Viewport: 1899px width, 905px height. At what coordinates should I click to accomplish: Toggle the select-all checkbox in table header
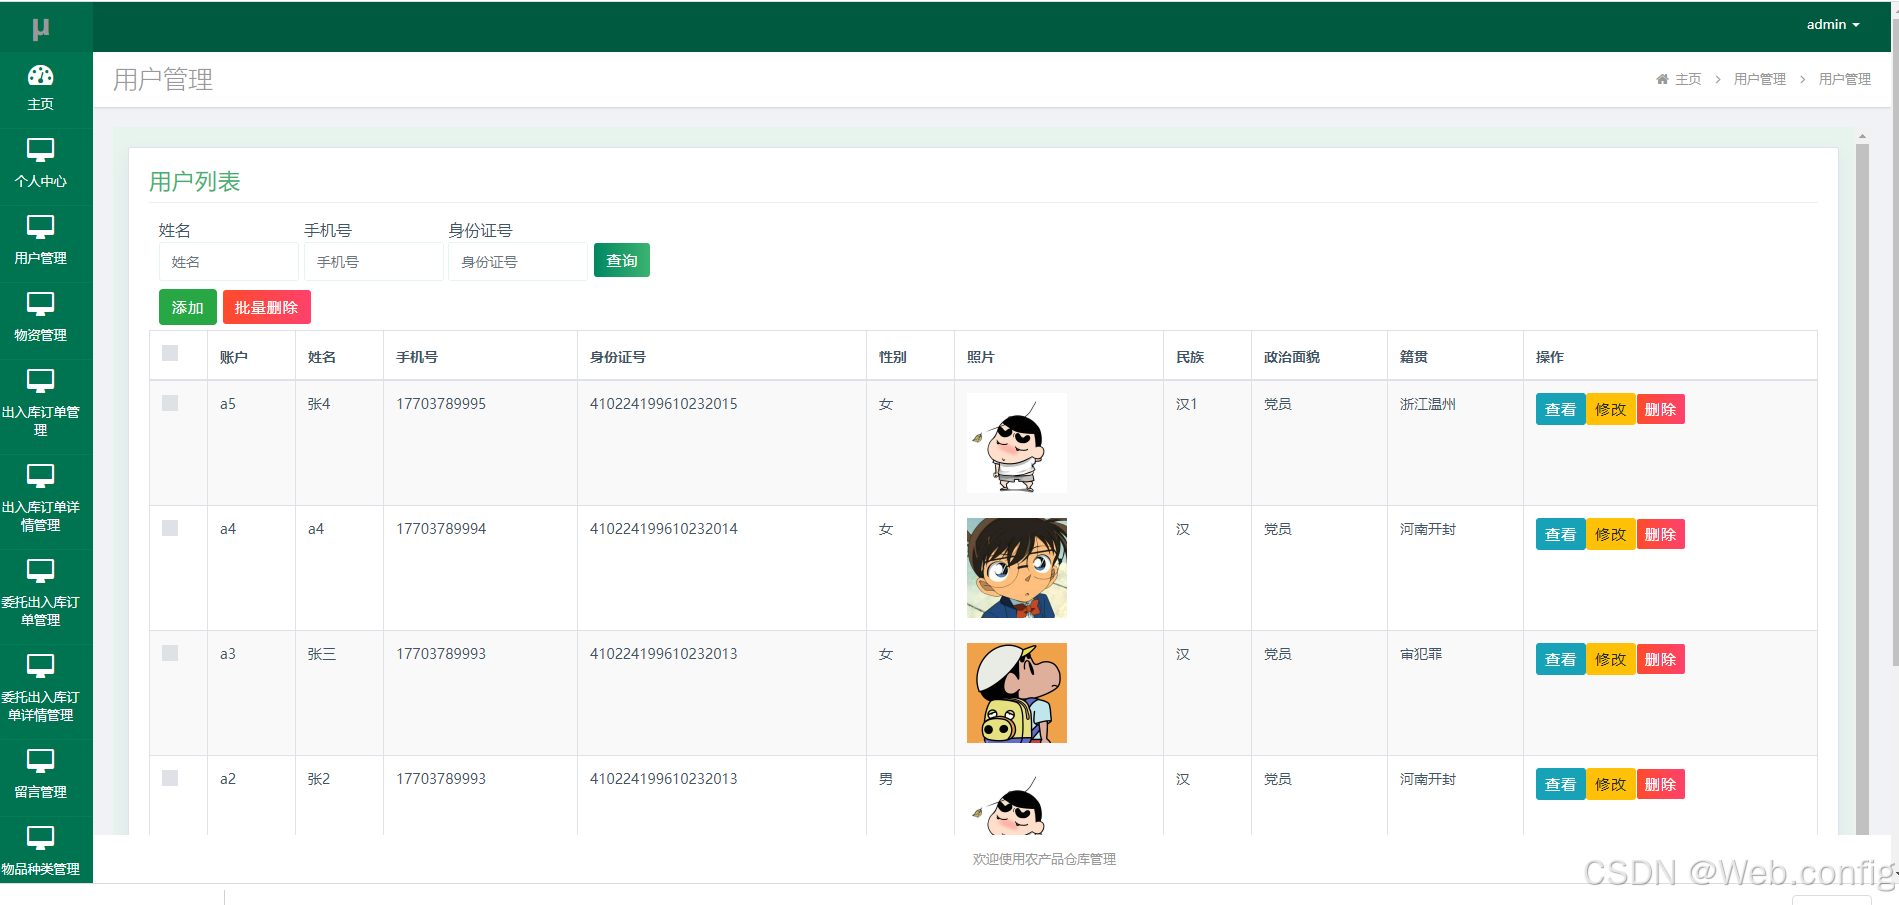pos(170,353)
